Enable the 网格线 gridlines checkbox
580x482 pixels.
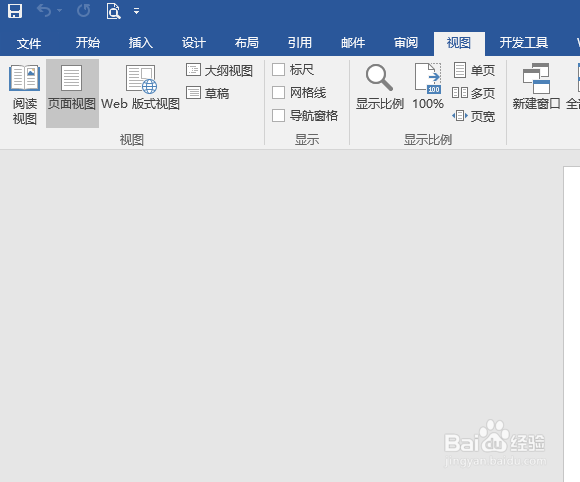tap(279, 92)
